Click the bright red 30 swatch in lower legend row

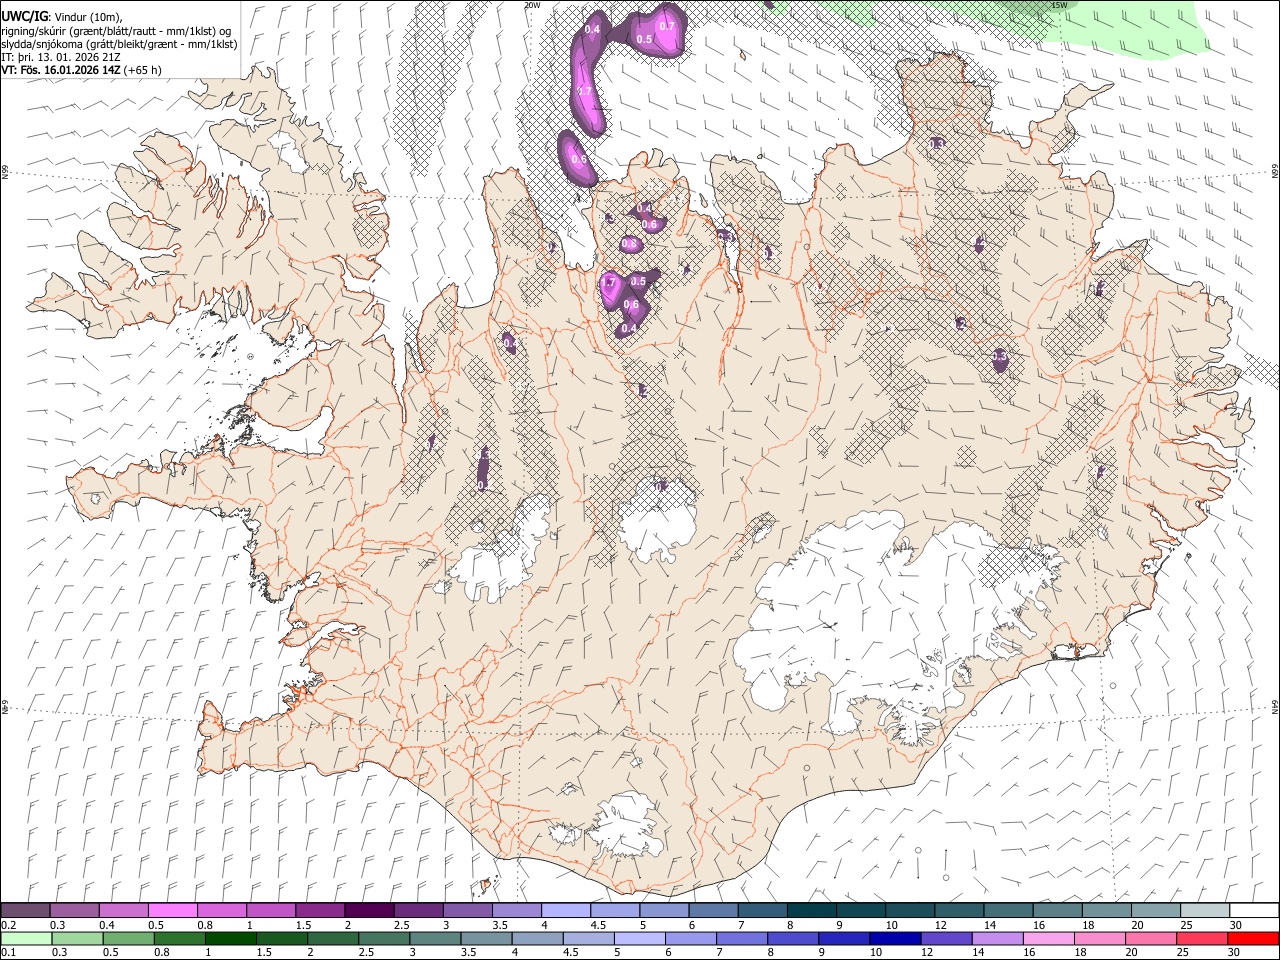[1253, 939]
